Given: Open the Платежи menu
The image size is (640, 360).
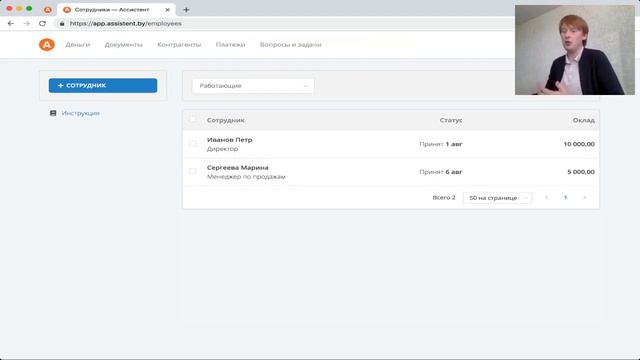Looking at the screenshot, I should 231,44.
